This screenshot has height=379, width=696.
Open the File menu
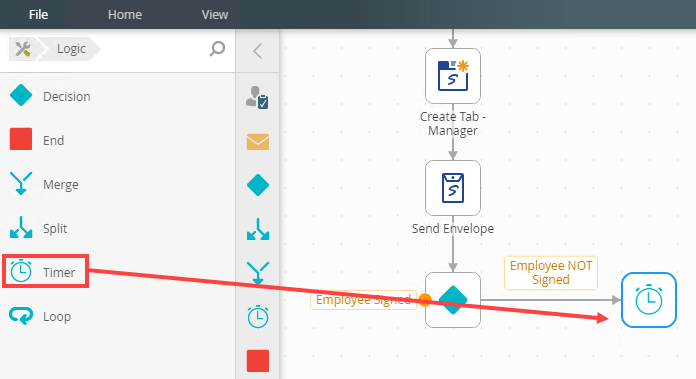pos(38,14)
